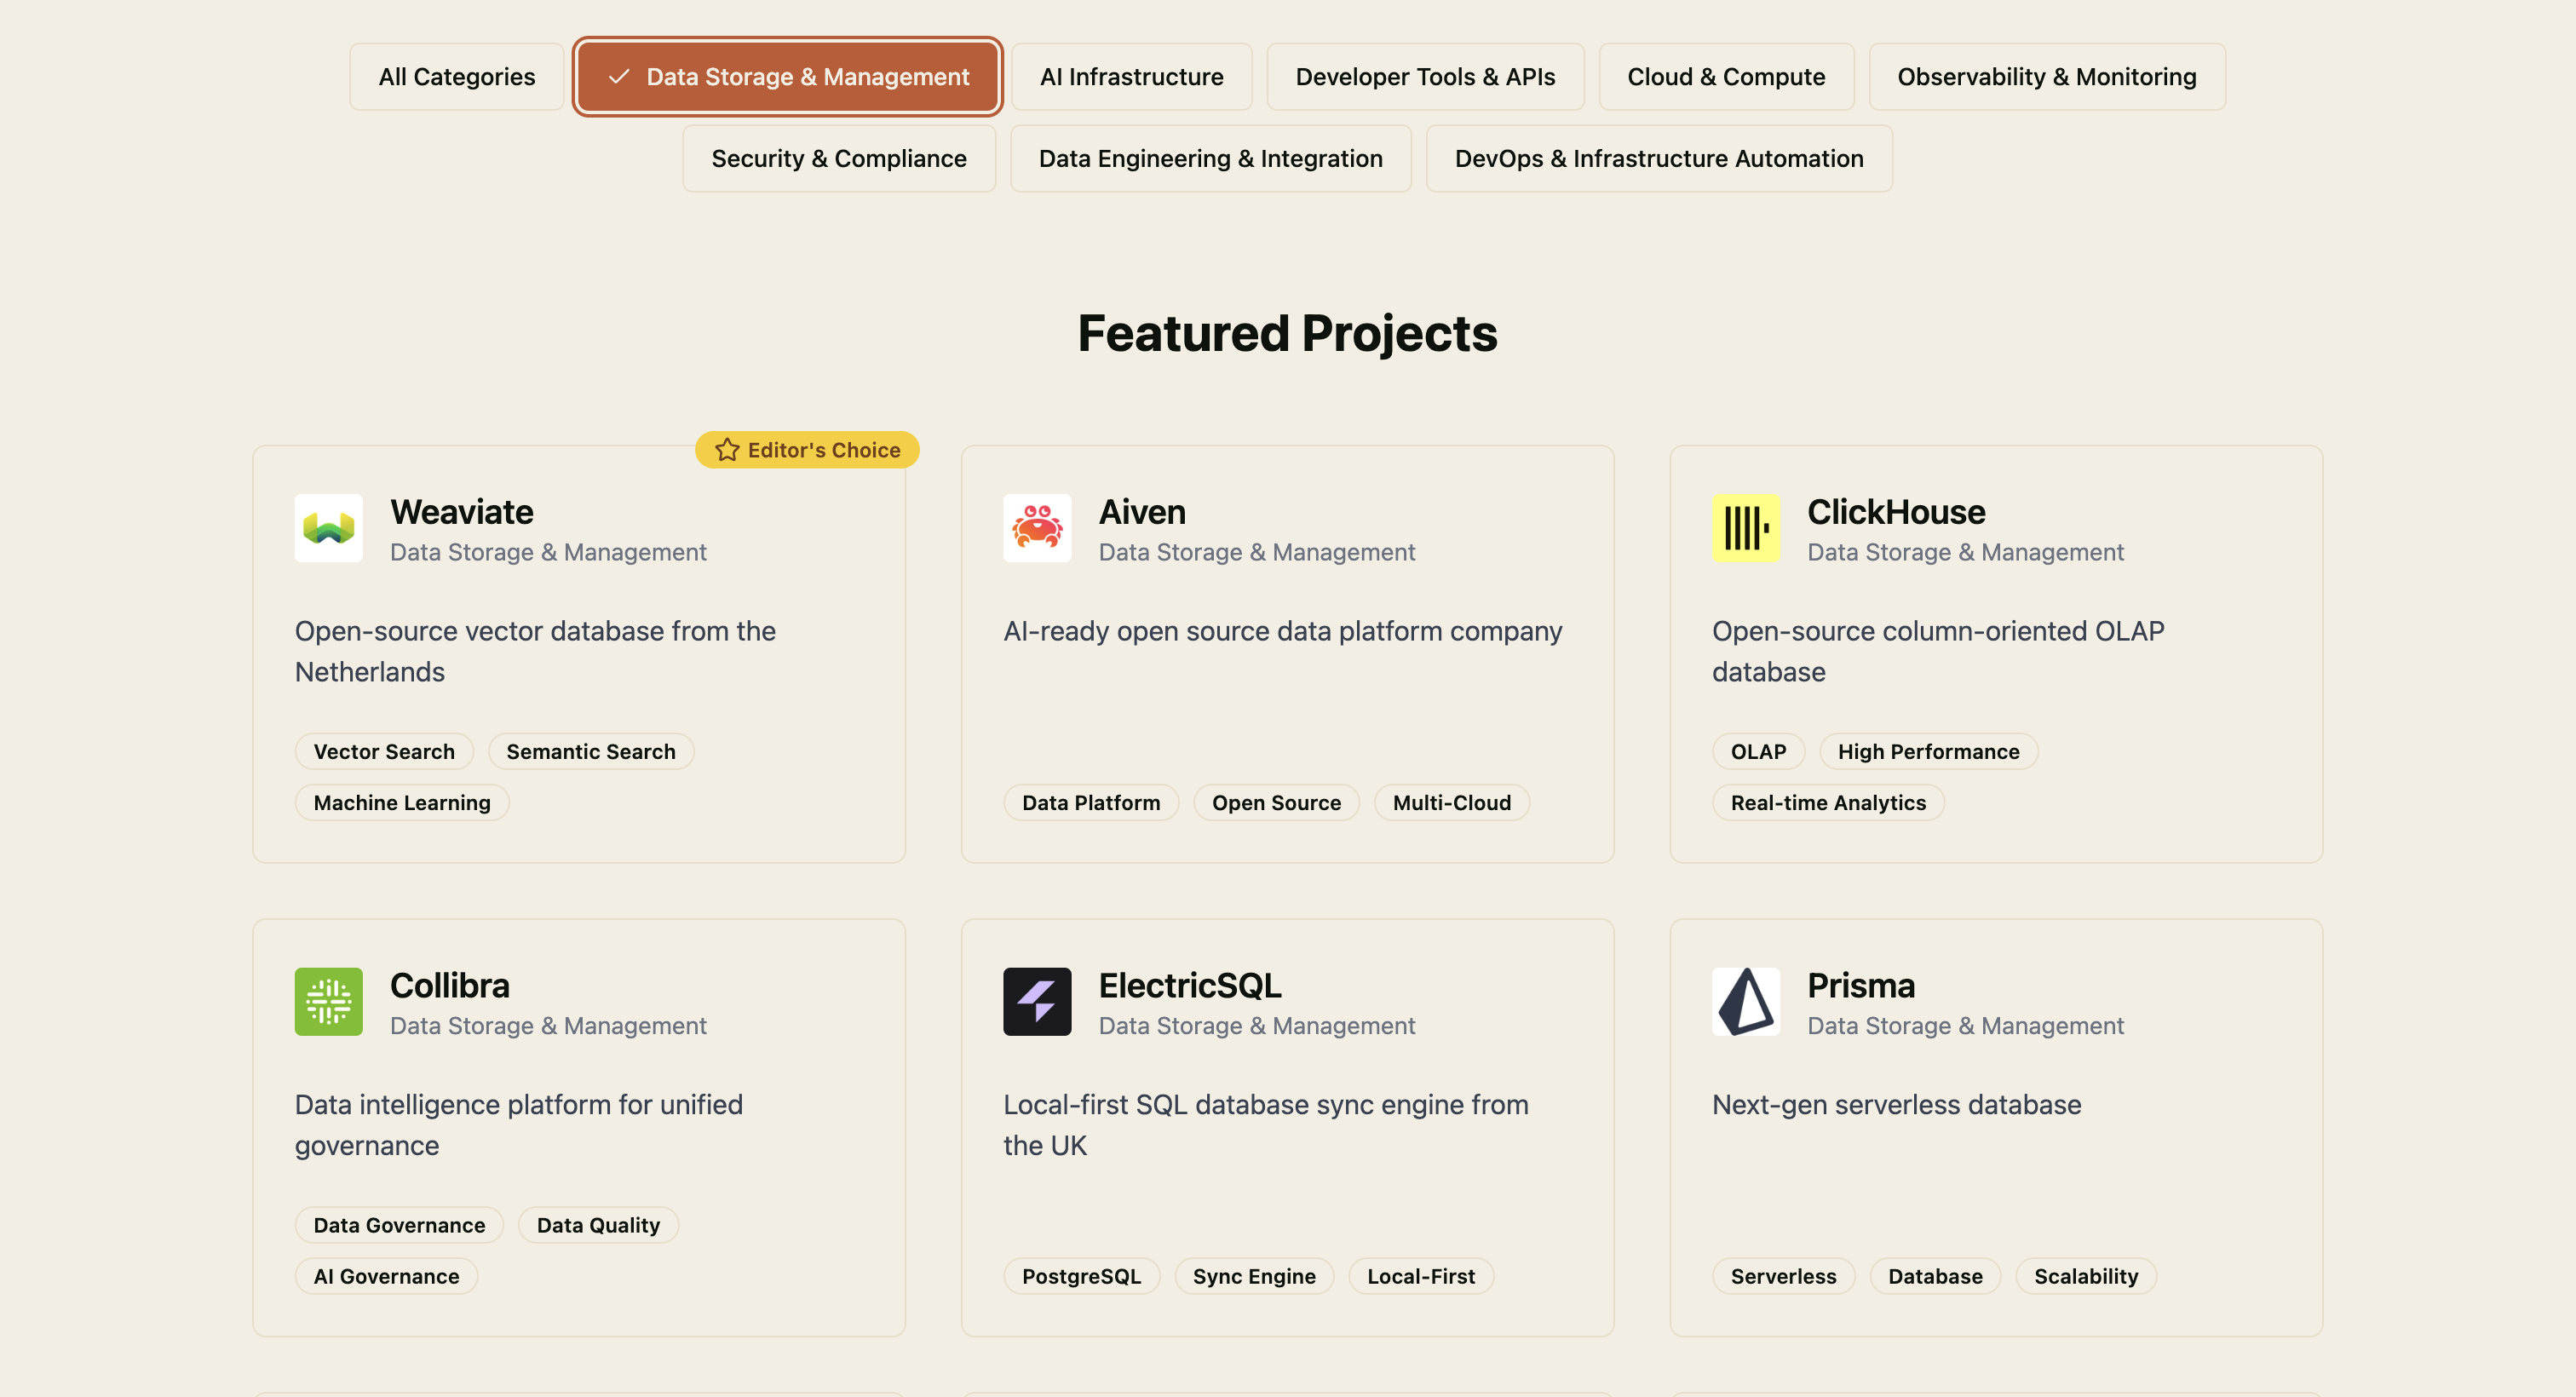The height and width of the screenshot is (1397, 2576).
Task: Deselect the Data Storage & Management filter
Action: 788,77
